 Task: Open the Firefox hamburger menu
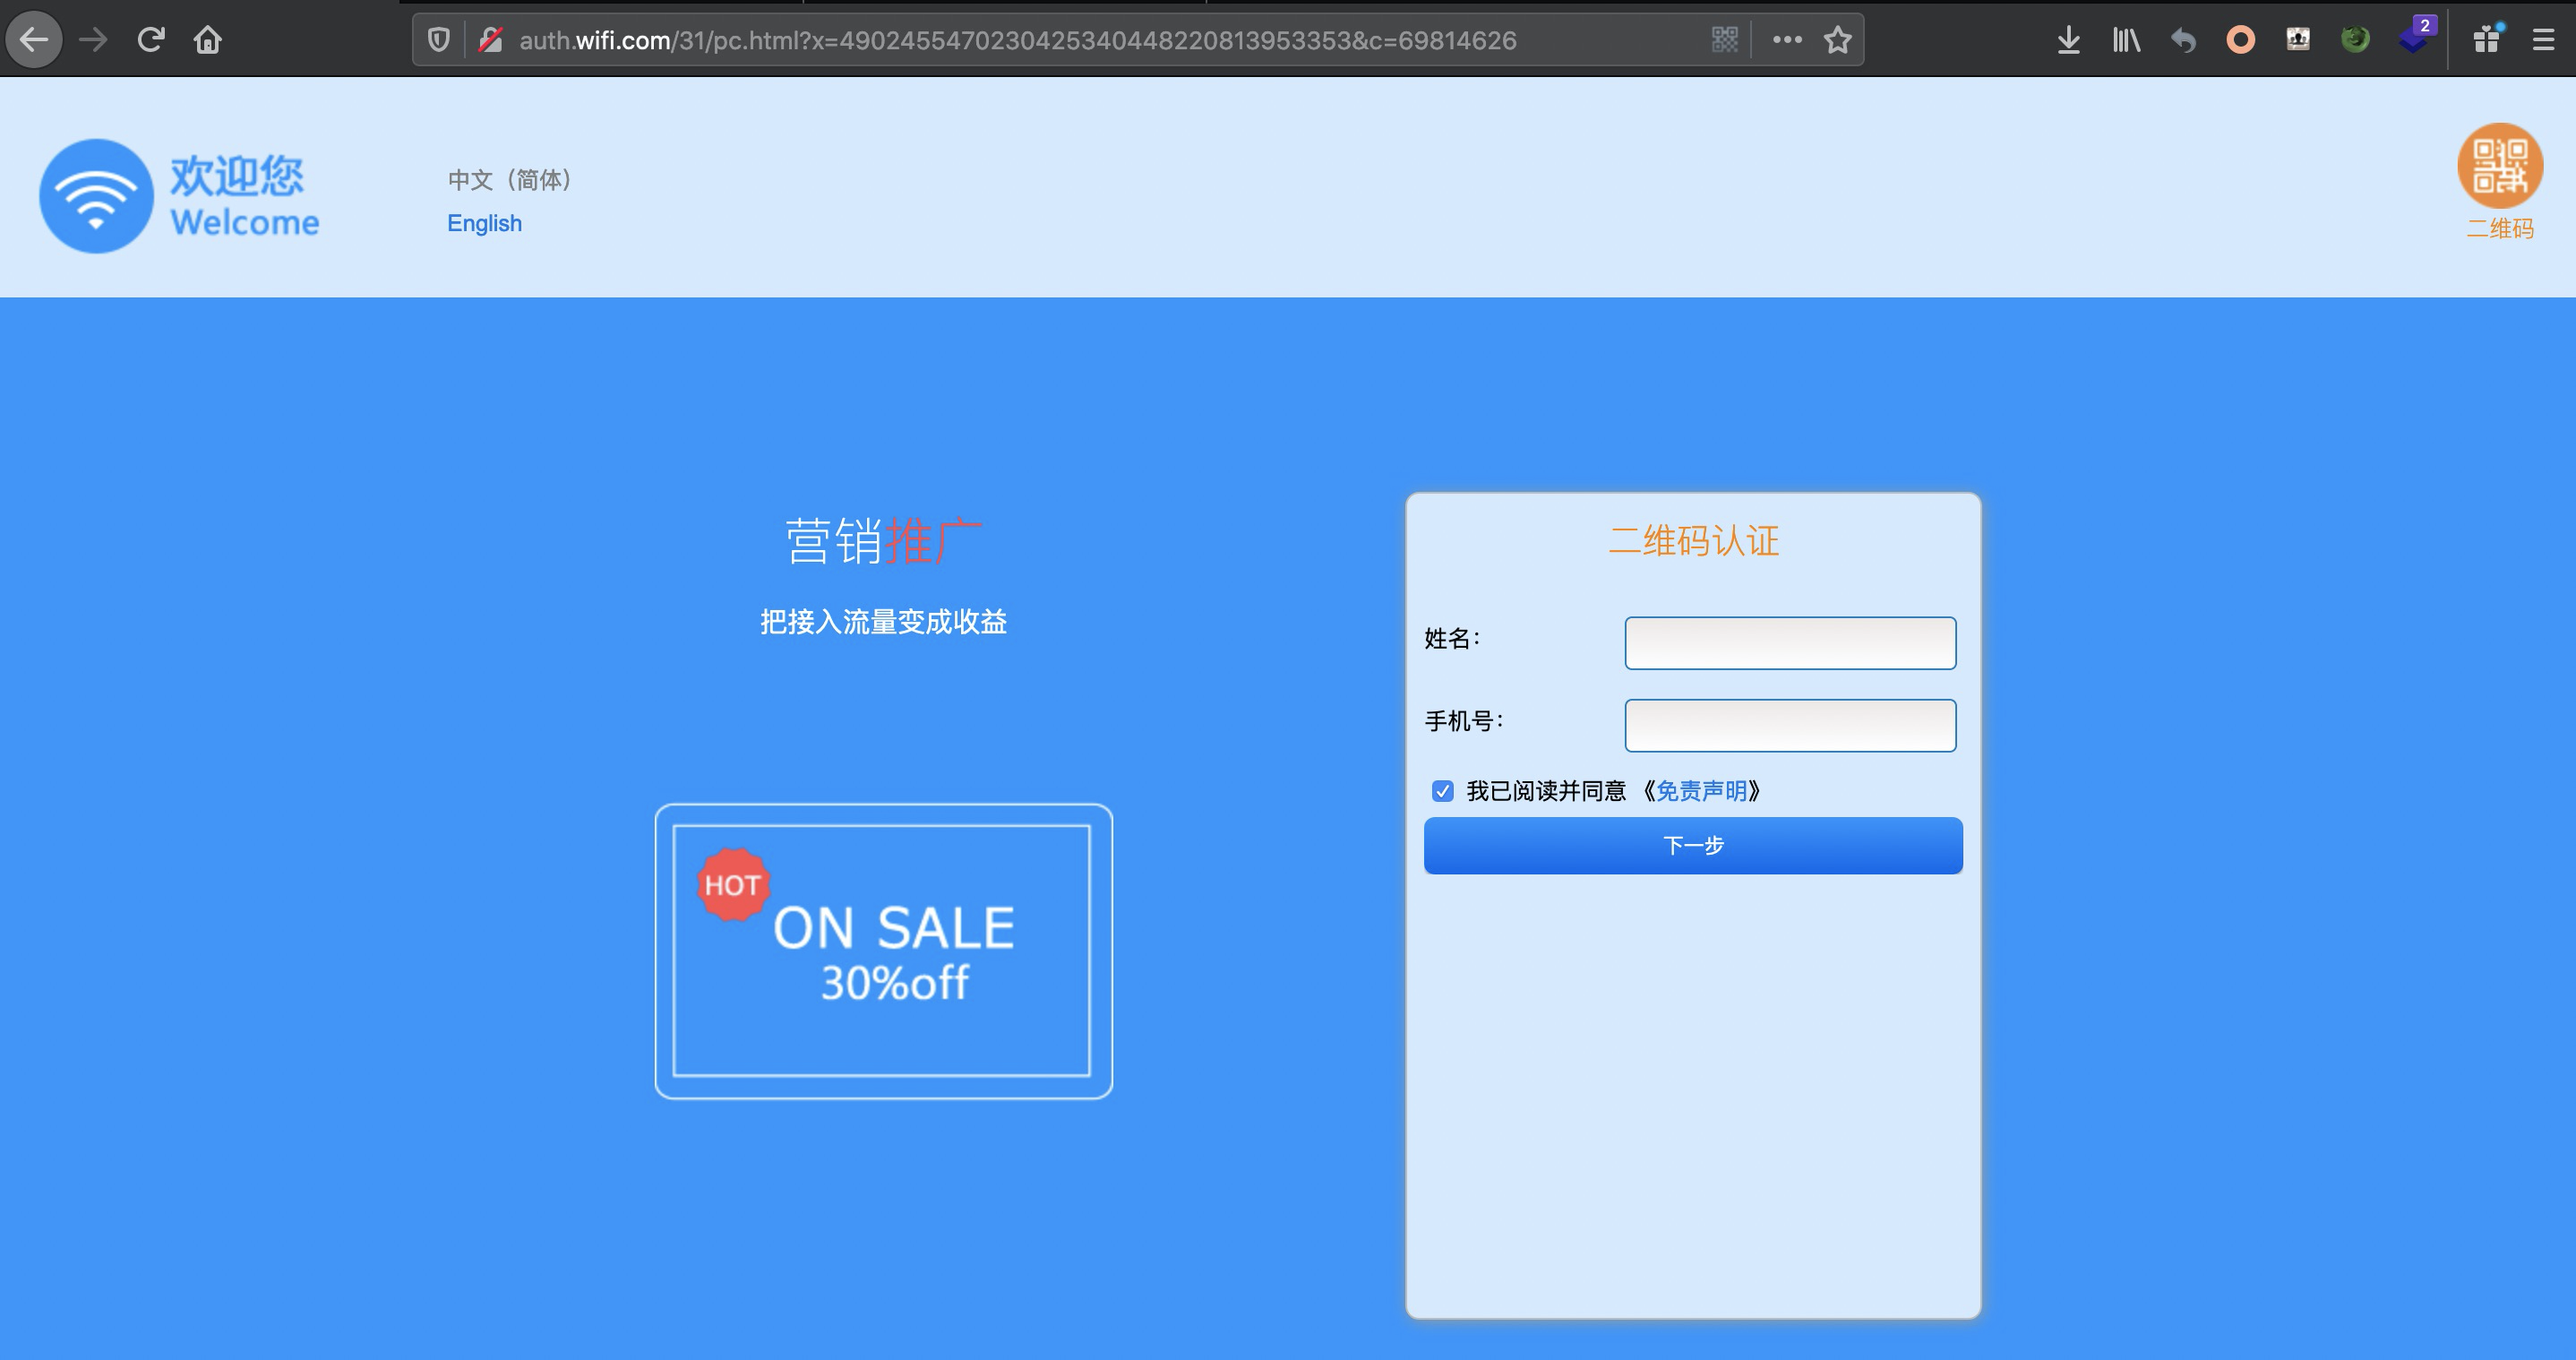[2543, 40]
